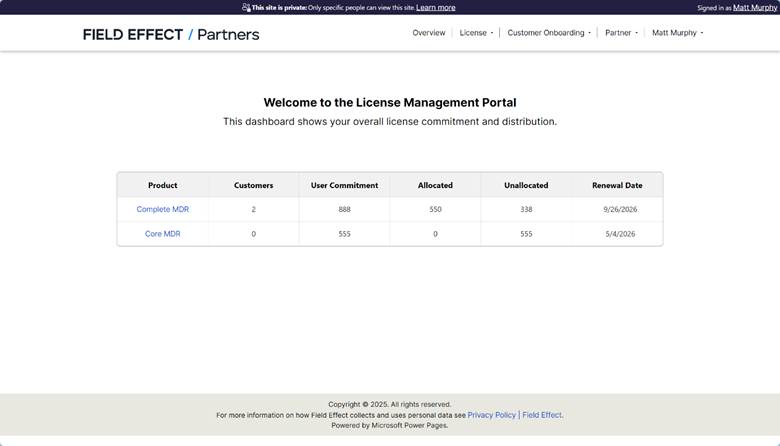Click the Product column header
Screen dimensions: 780x446
pyautogui.click(x=163, y=185)
